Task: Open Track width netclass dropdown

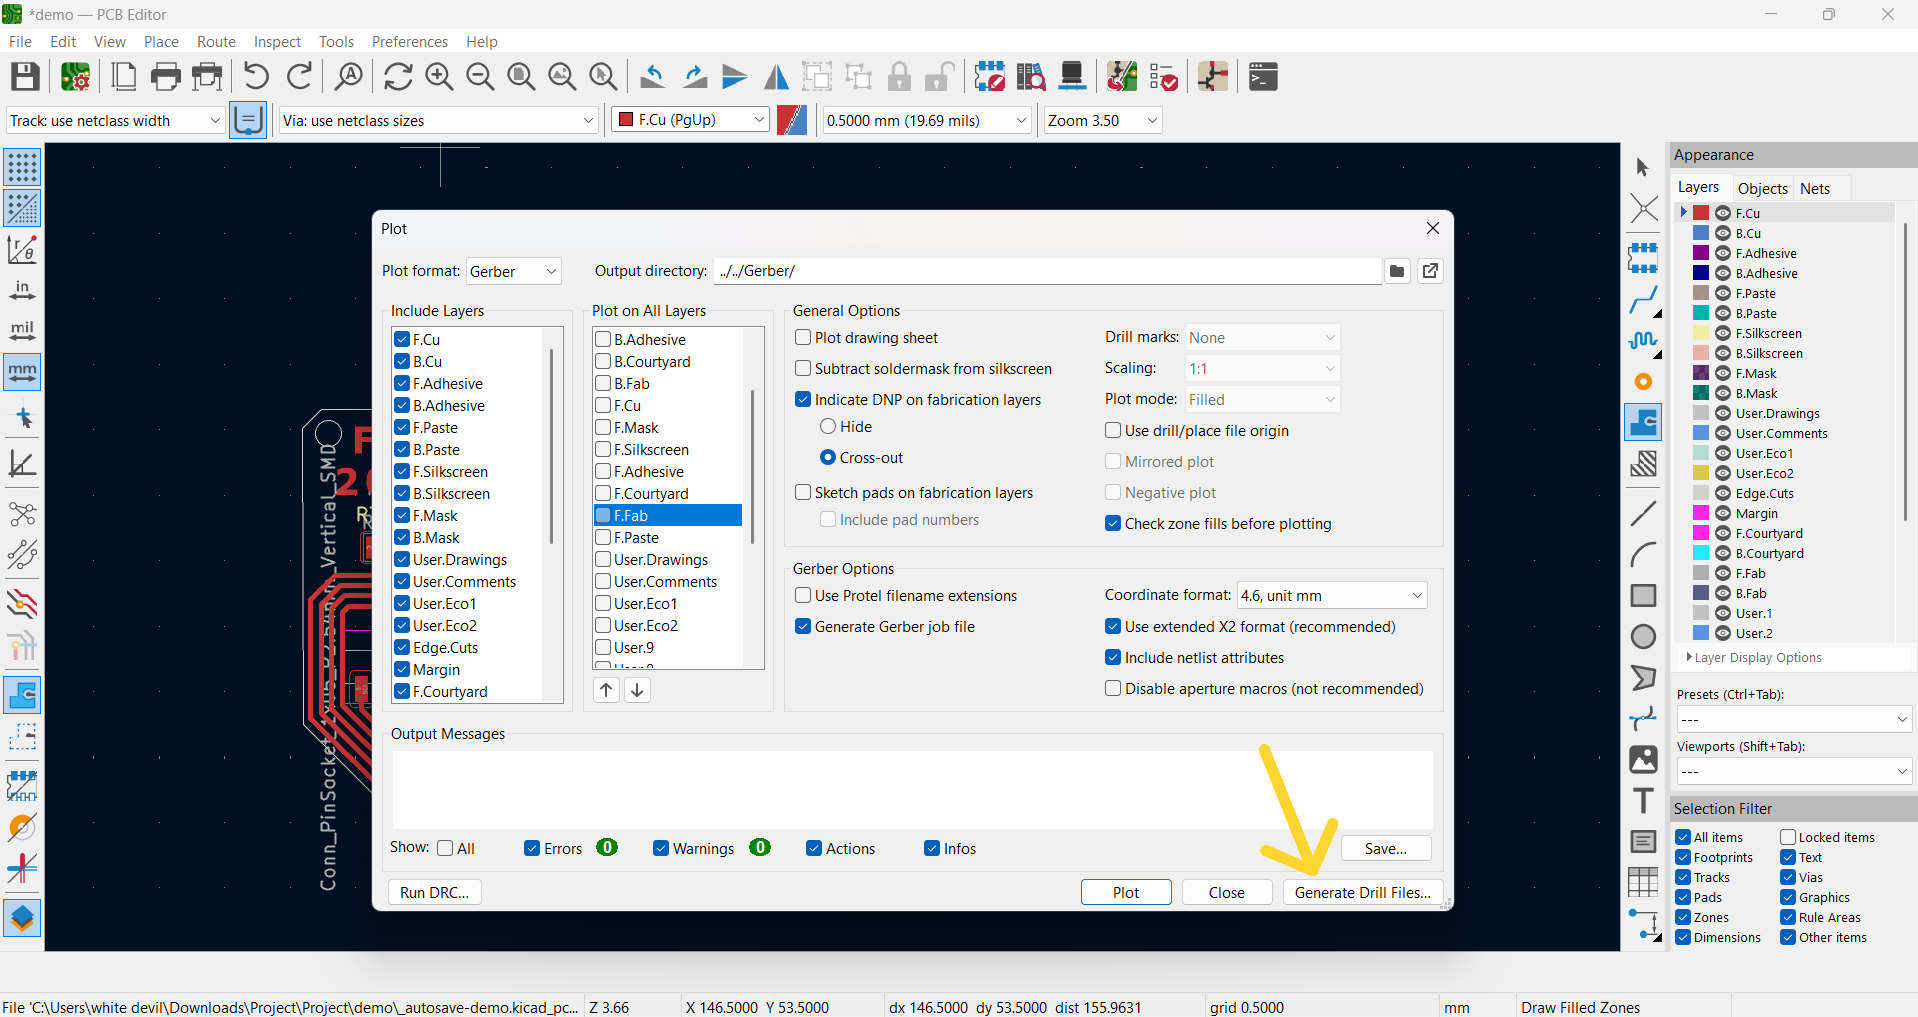Action: tap(115, 120)
